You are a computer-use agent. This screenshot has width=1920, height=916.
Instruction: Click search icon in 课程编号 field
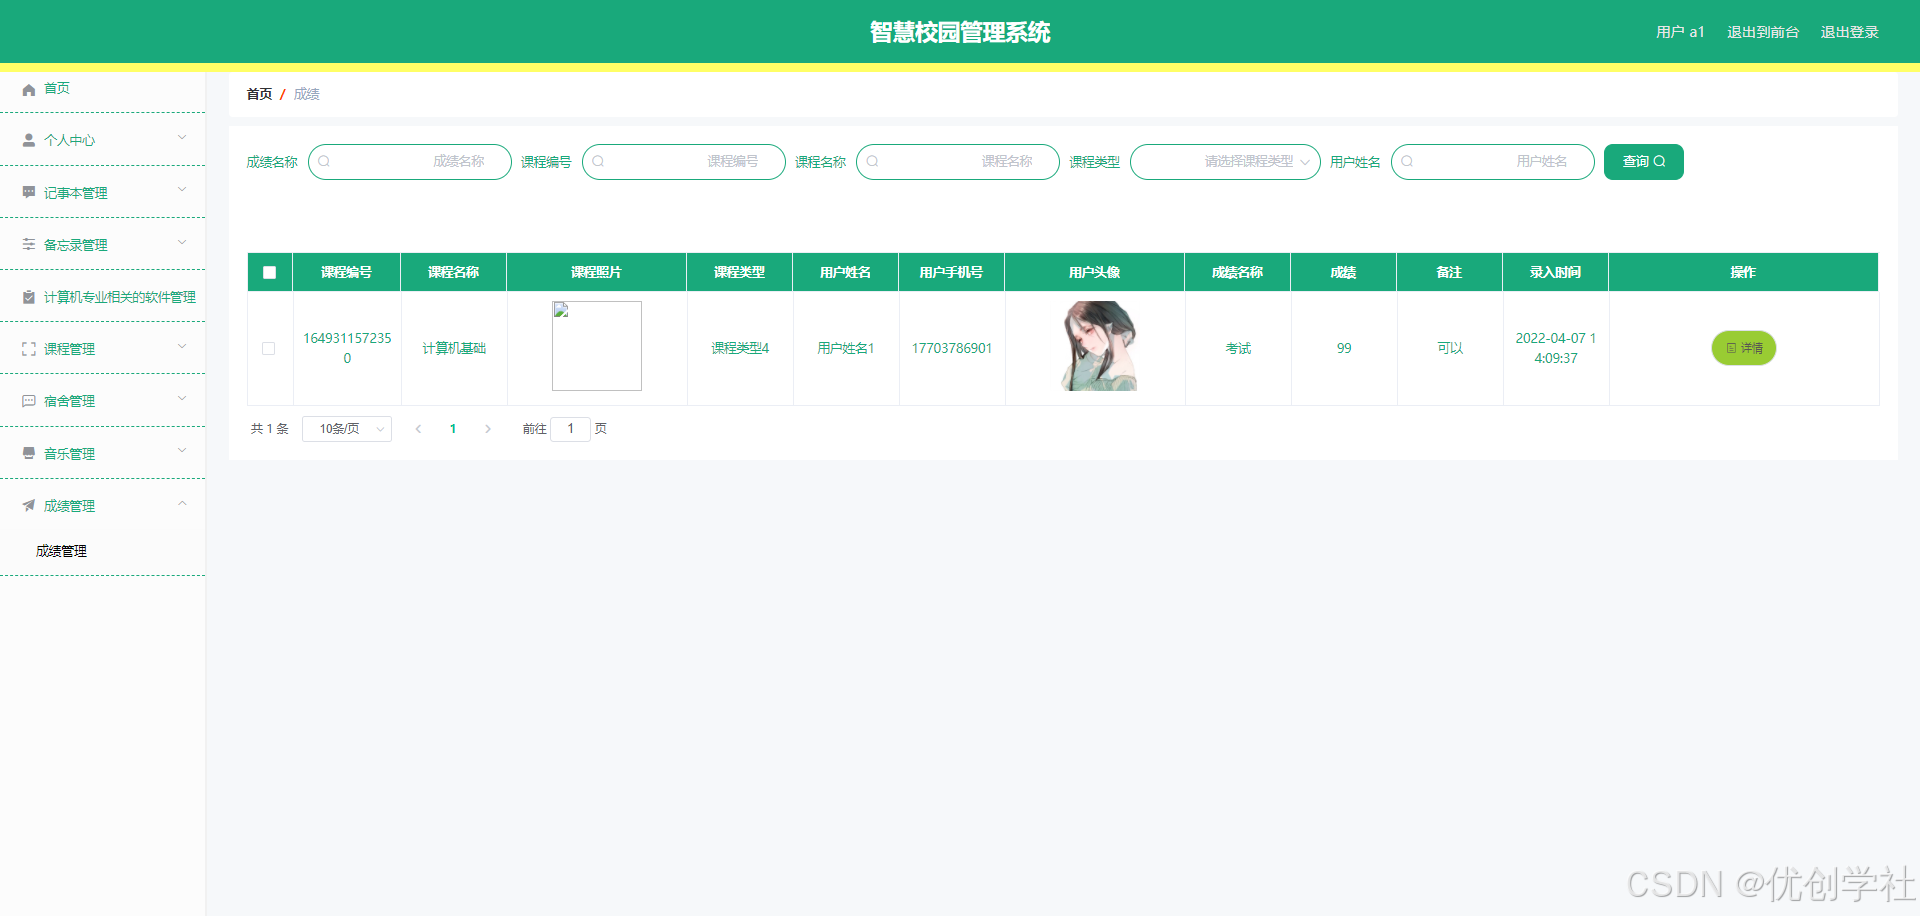(598, 161)
